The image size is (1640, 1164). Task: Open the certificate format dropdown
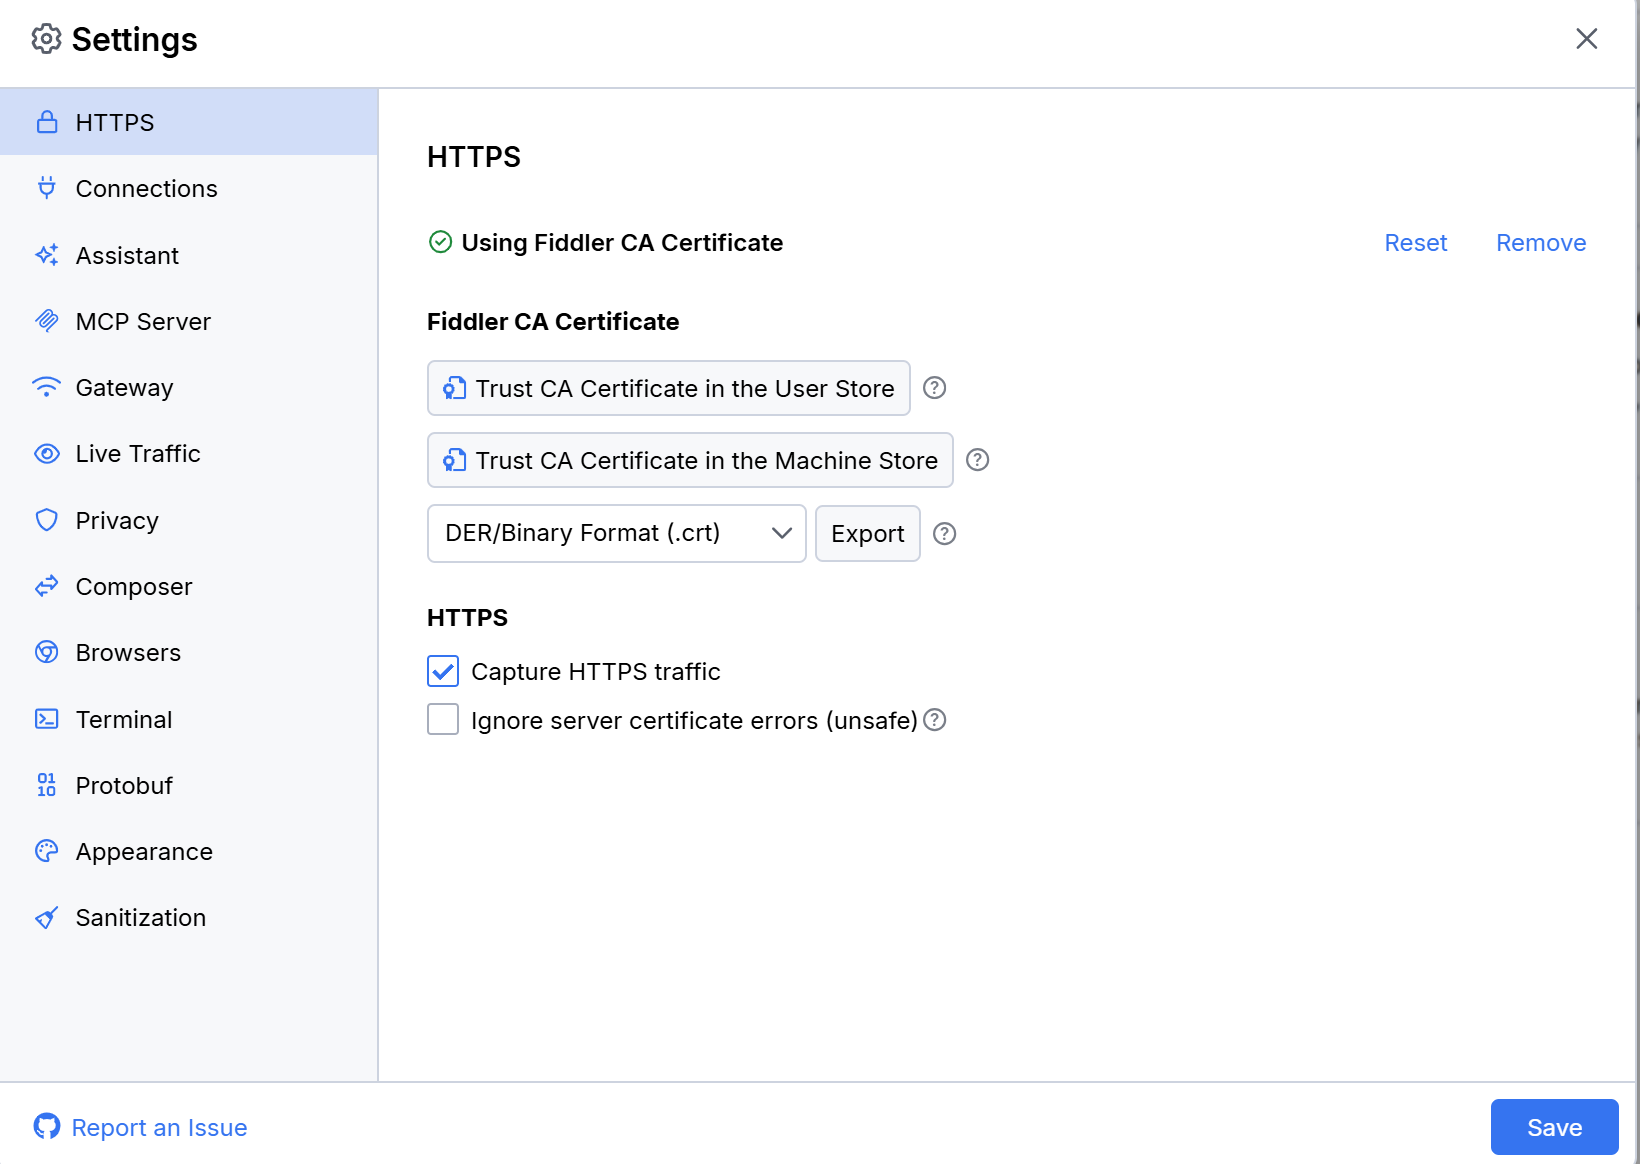click(617, 534)
